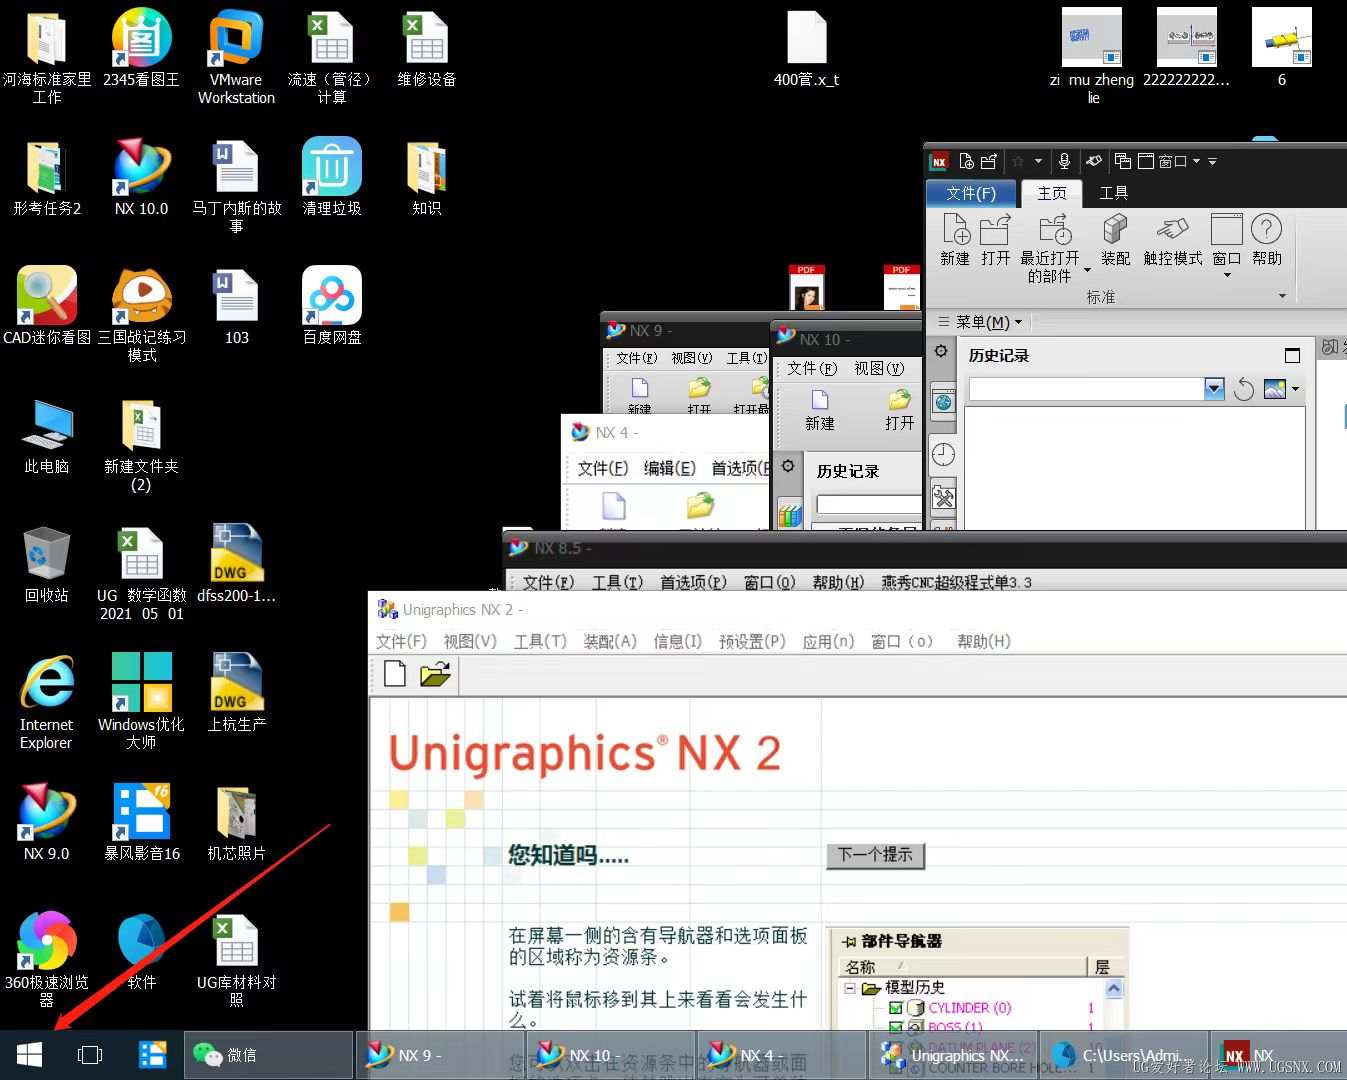Viewport: 1347px width, 1080px height.
Task: Expand the 最近打开的部件 dropdown arrow
Action: (1087, 270)
